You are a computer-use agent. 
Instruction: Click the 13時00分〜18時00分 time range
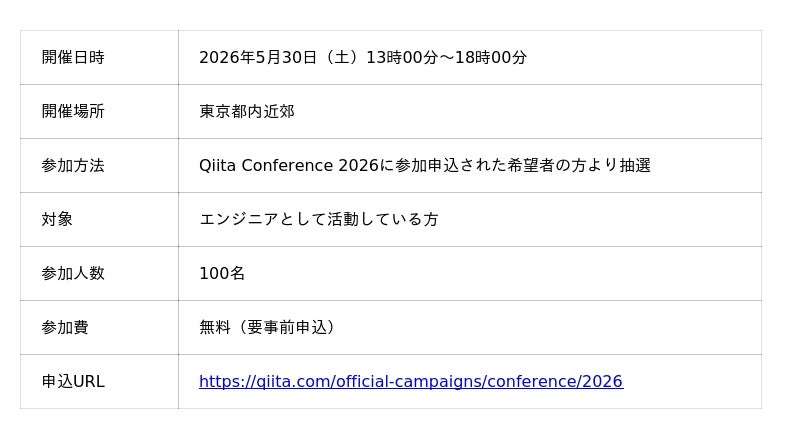(x=446, y=57)
